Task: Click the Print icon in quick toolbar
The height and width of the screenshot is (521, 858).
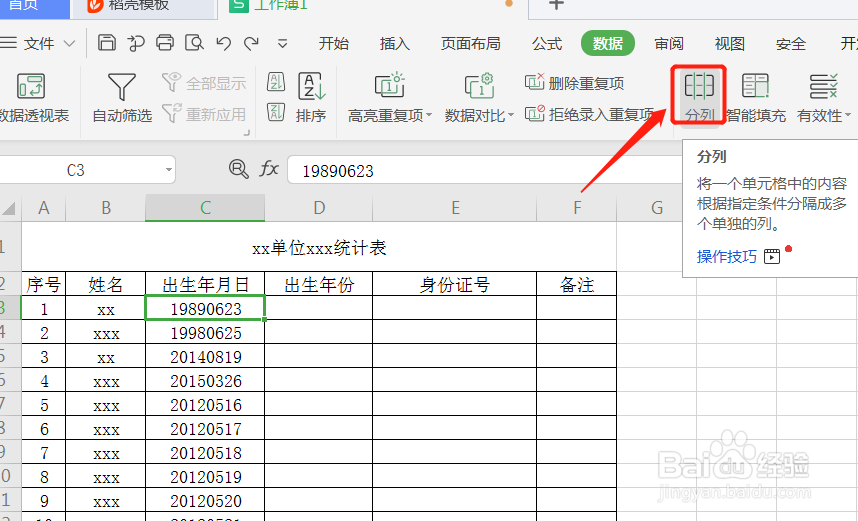Action: [x=165, y=43]
